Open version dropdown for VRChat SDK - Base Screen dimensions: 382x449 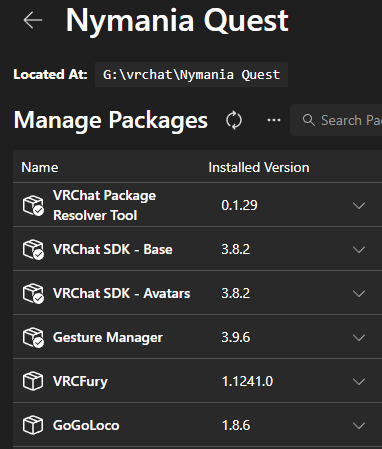(359, 249)
